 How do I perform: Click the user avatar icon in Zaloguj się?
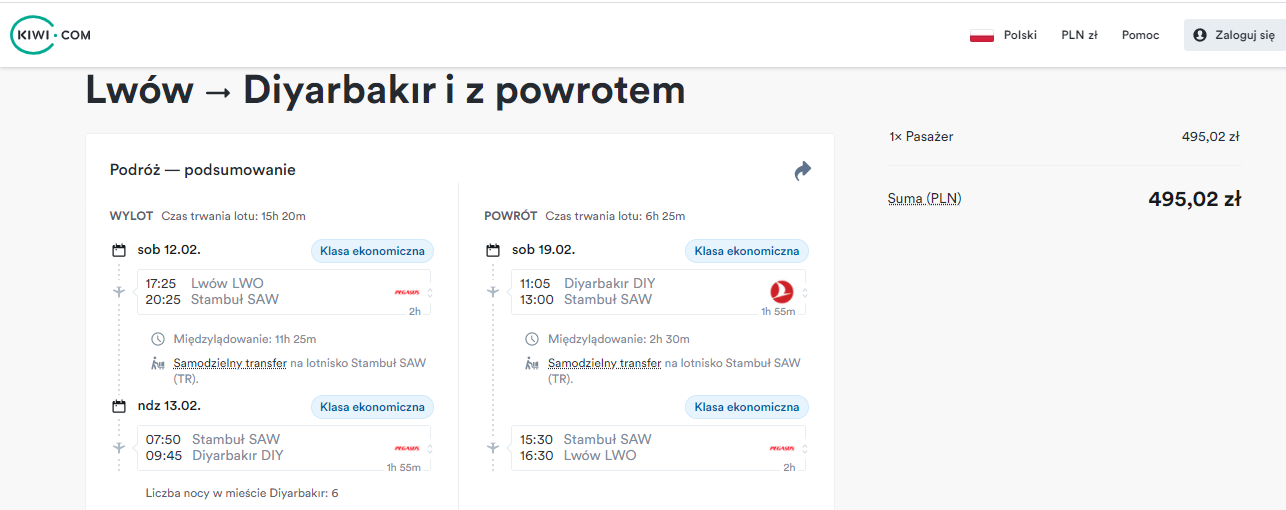click(1200, 35)
